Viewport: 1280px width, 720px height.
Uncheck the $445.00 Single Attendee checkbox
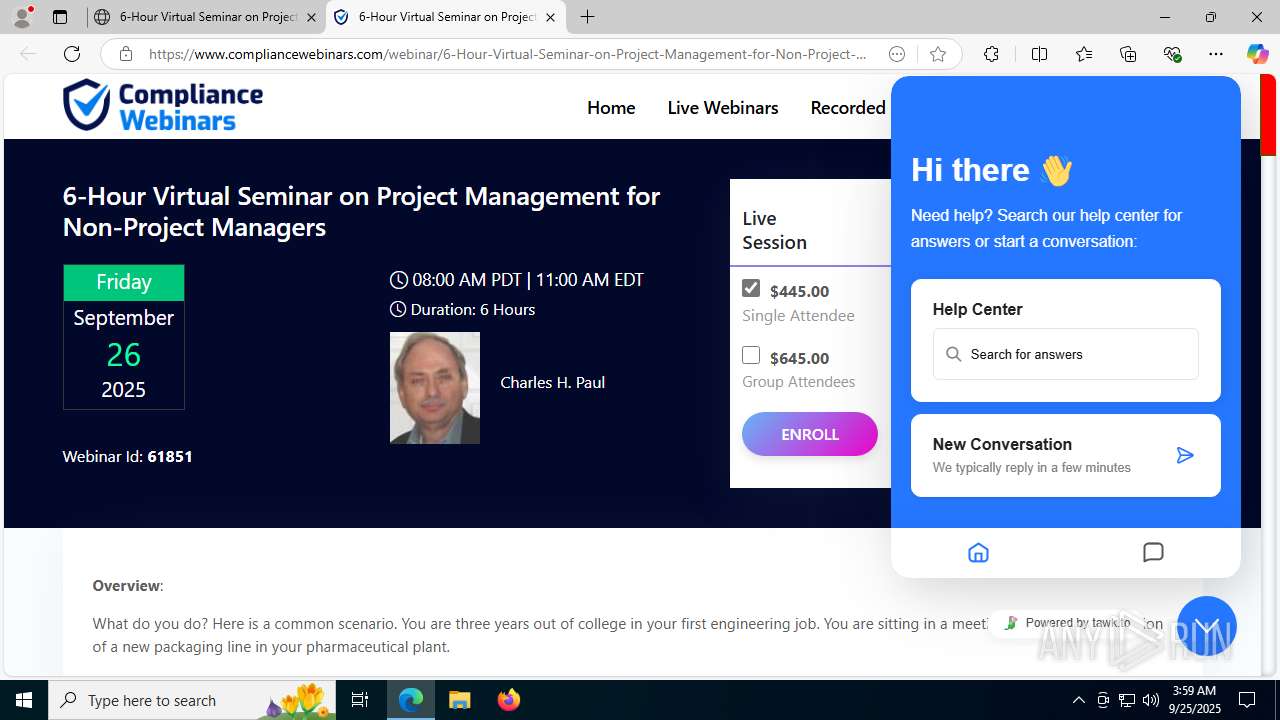[751, 288]
